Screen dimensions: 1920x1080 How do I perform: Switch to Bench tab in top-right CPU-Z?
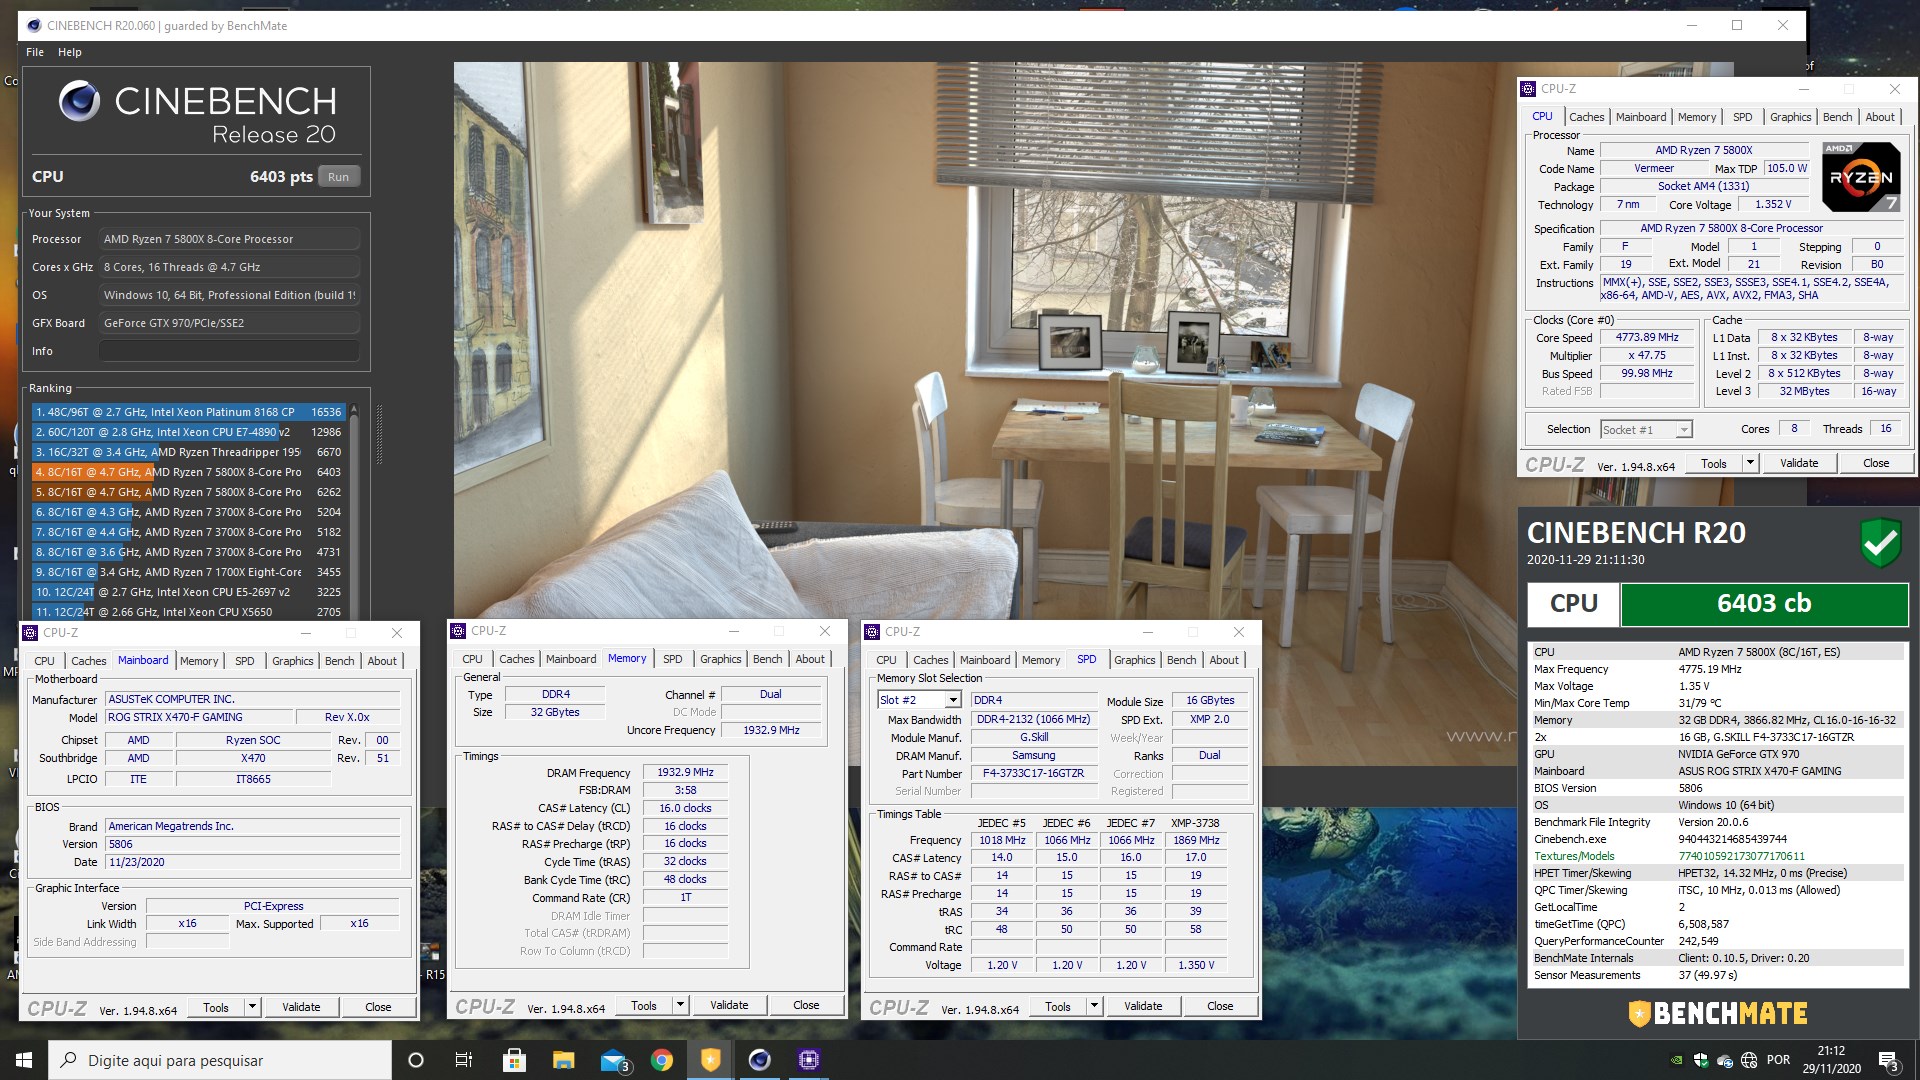point(1837,117)
